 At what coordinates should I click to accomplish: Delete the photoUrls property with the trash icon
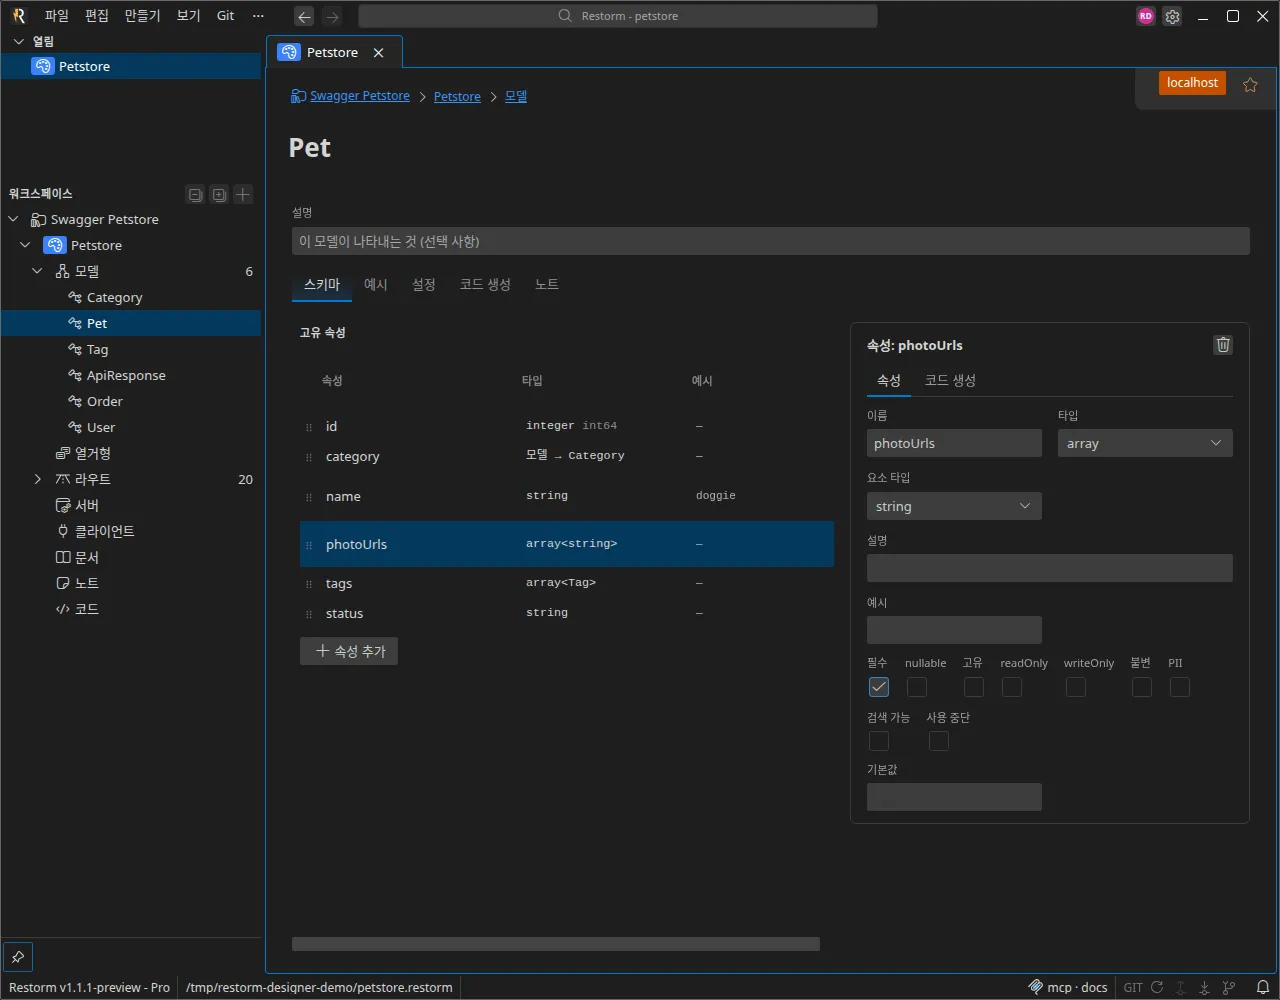pyautogui.click(x=1223, y=345)
